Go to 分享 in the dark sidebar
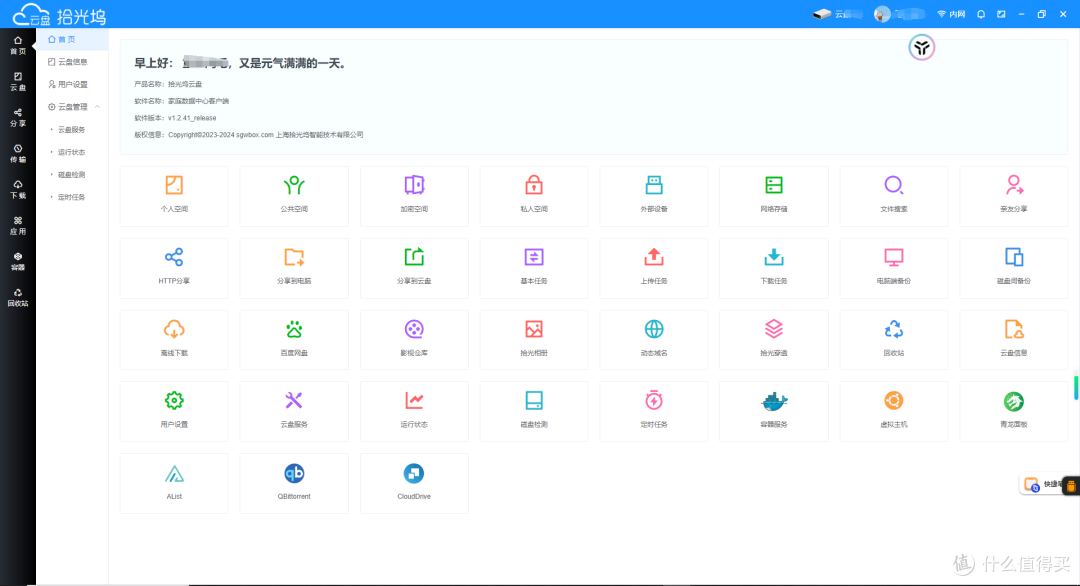The image size is (1080, 586). (x=18, y=118)
